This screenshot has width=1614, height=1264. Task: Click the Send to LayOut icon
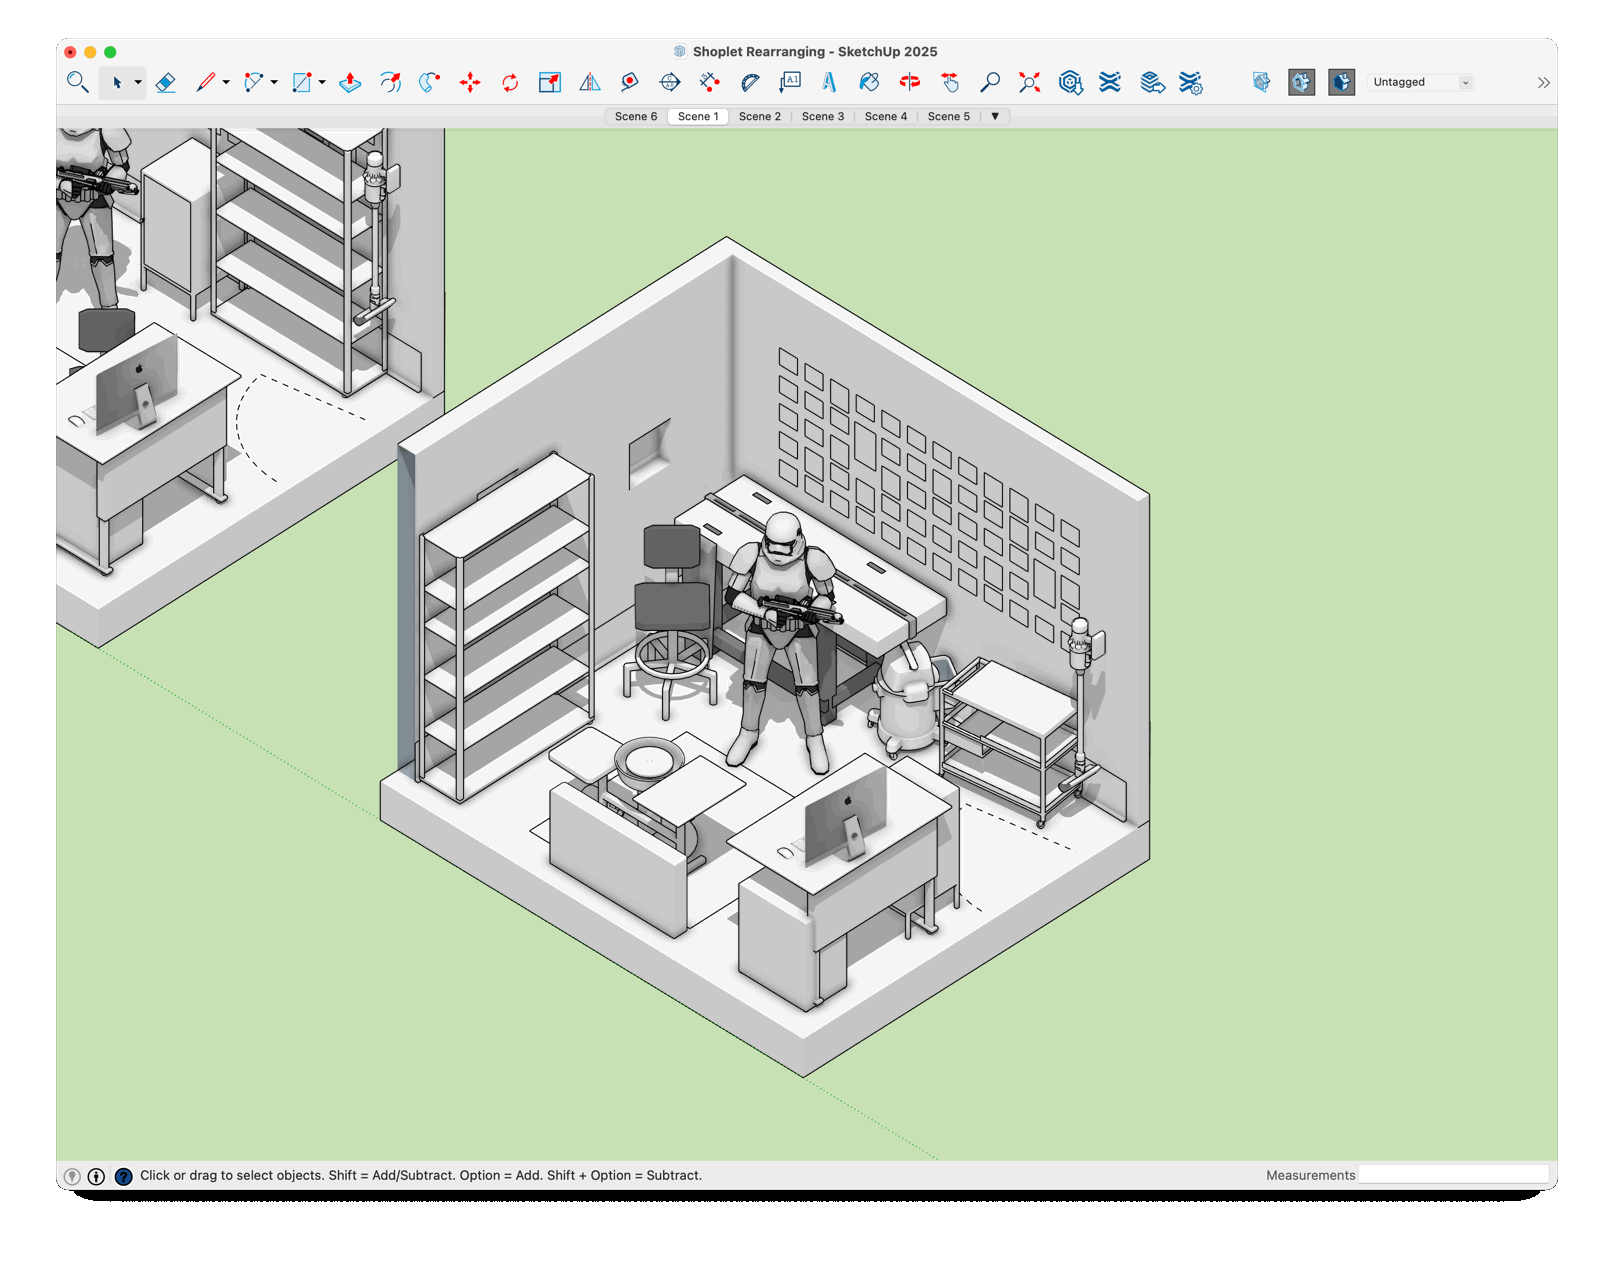[1151, 82]
